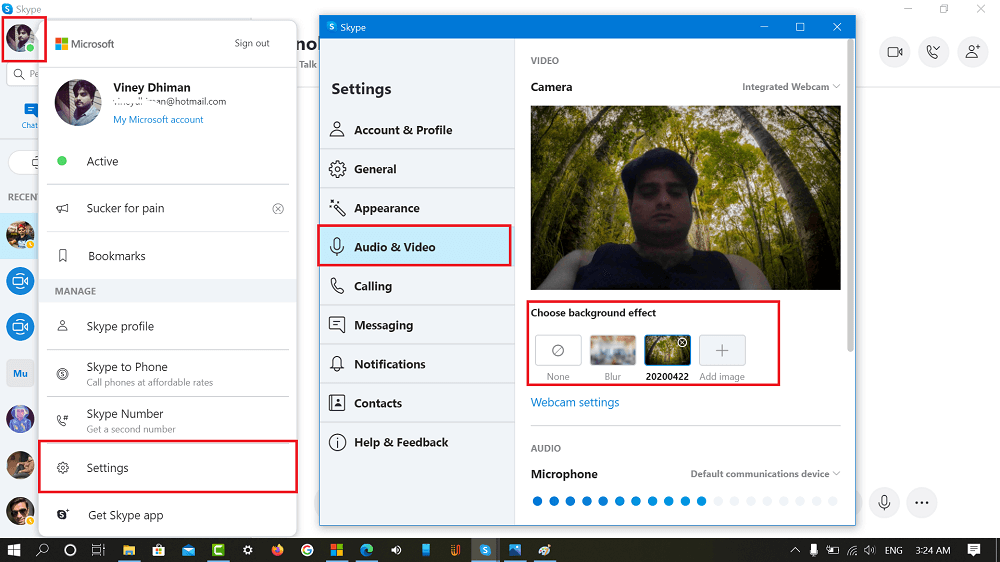Open the Appearance settings section

416,208
